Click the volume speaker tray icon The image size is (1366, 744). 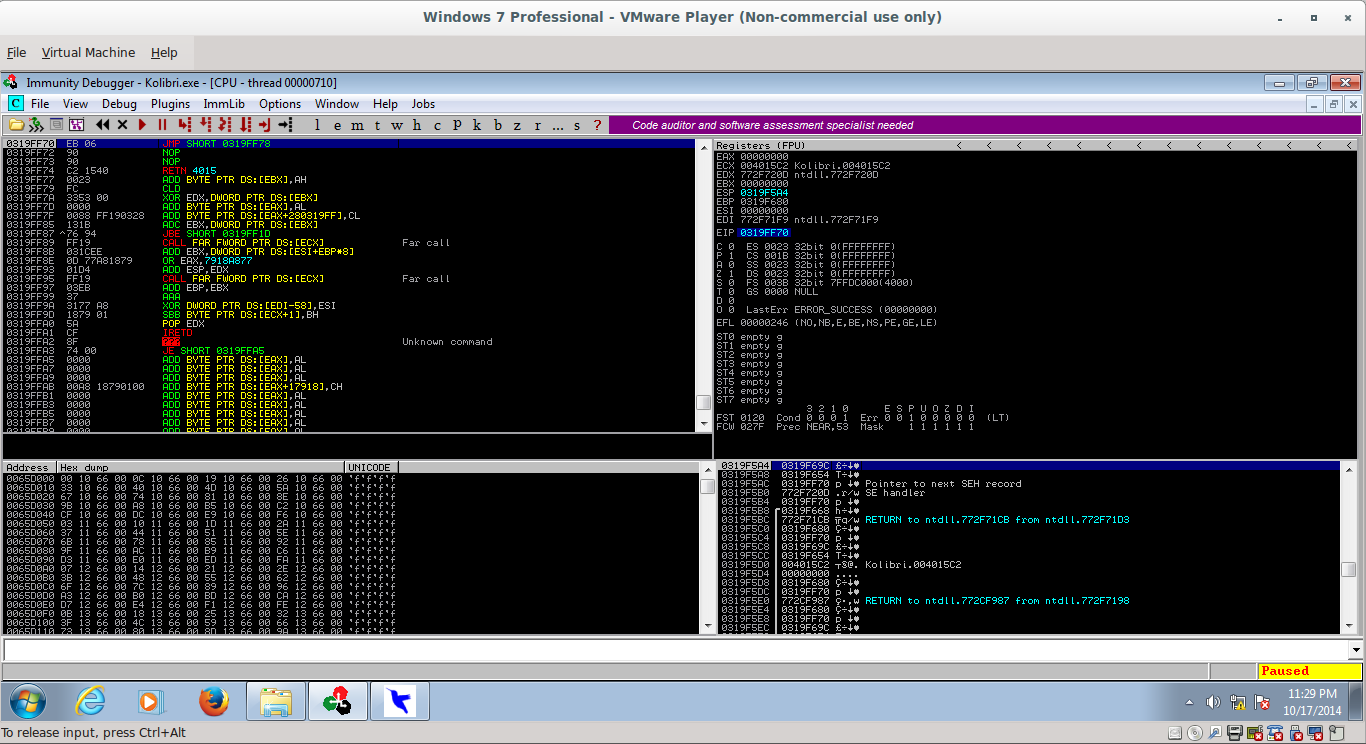tap(1213, 702)
